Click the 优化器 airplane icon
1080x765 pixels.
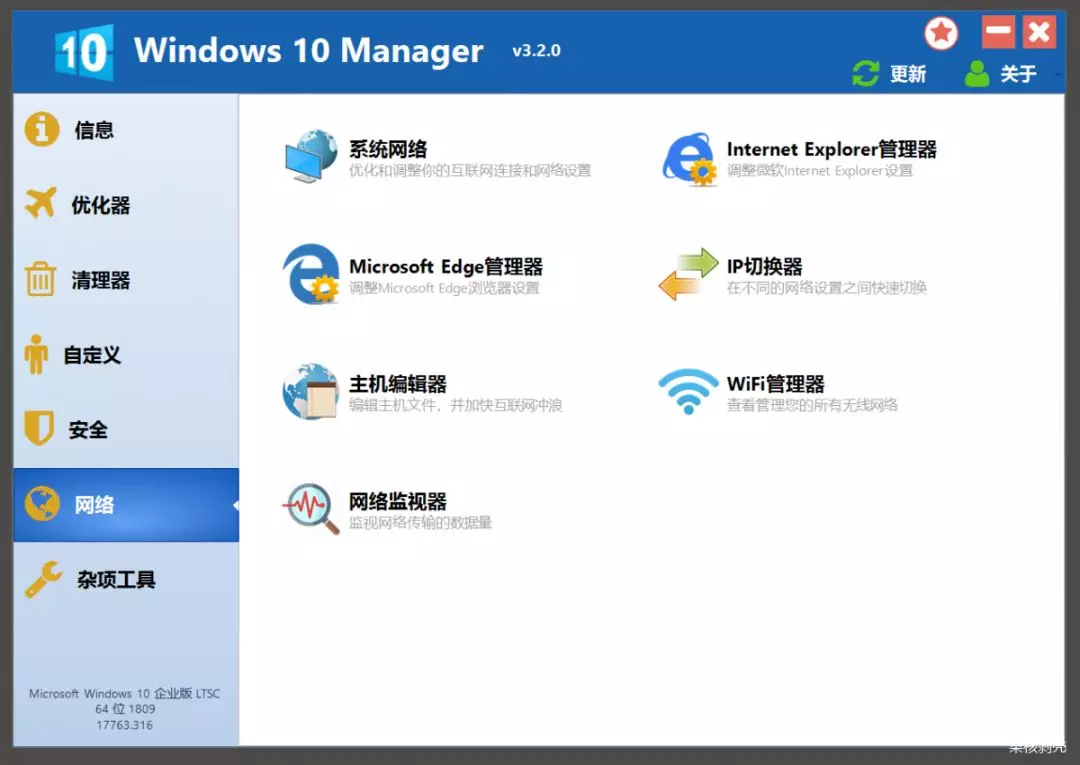pos(41,203)
